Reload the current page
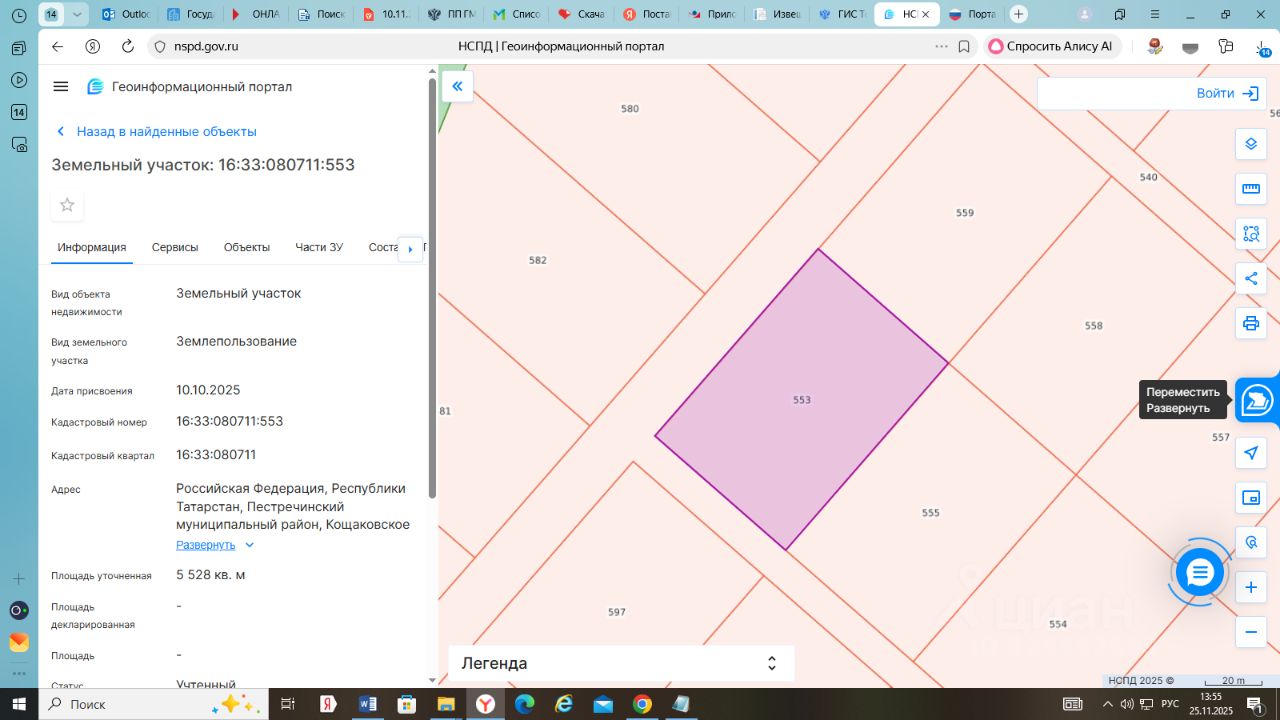This screenshot has width=1280, height=720. 128,47
